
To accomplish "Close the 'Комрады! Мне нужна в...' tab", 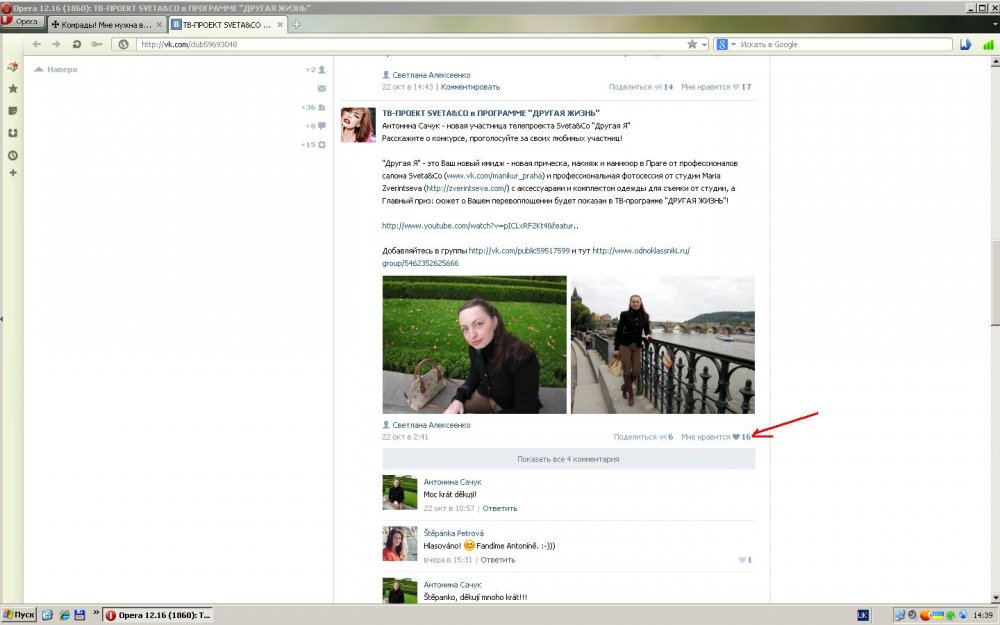I will pos(159,25).
